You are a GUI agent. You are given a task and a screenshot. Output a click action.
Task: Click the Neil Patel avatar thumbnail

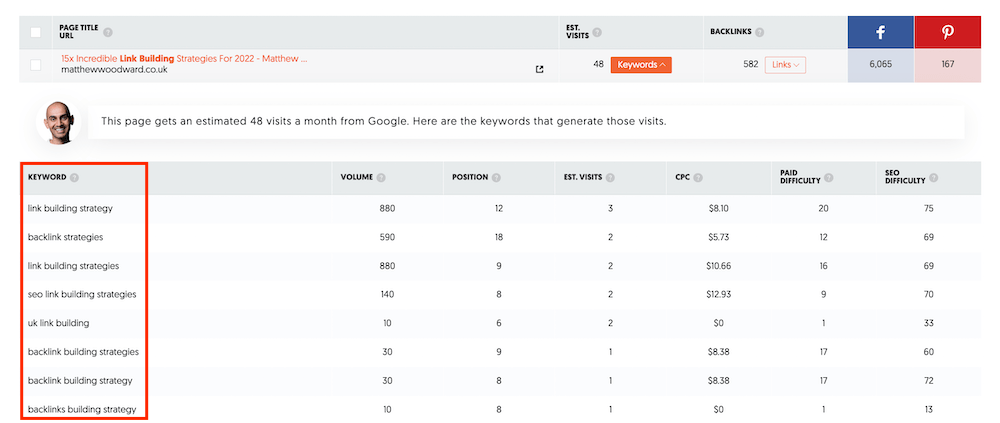click(x=58, y=122)
